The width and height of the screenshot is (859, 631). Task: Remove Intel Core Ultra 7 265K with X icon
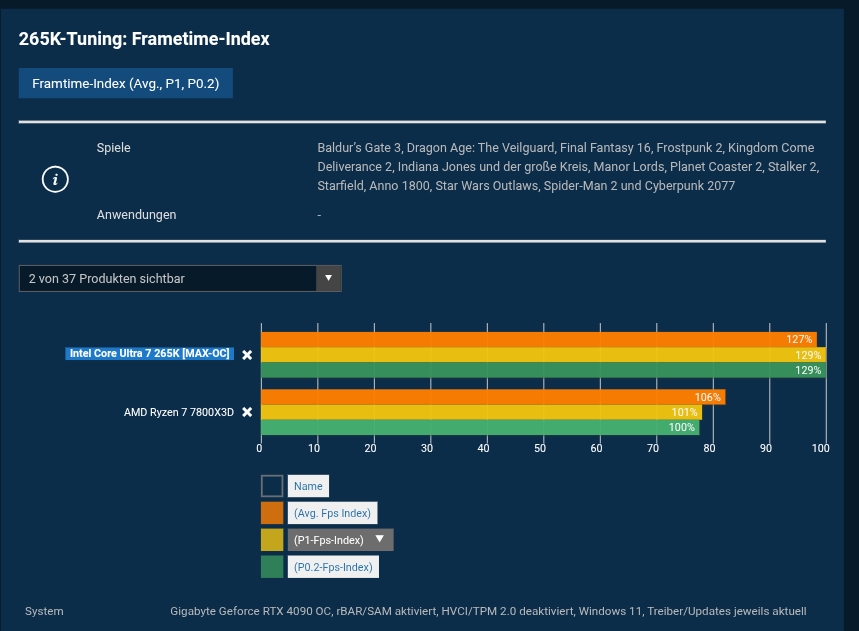click(x=247, y=355)
